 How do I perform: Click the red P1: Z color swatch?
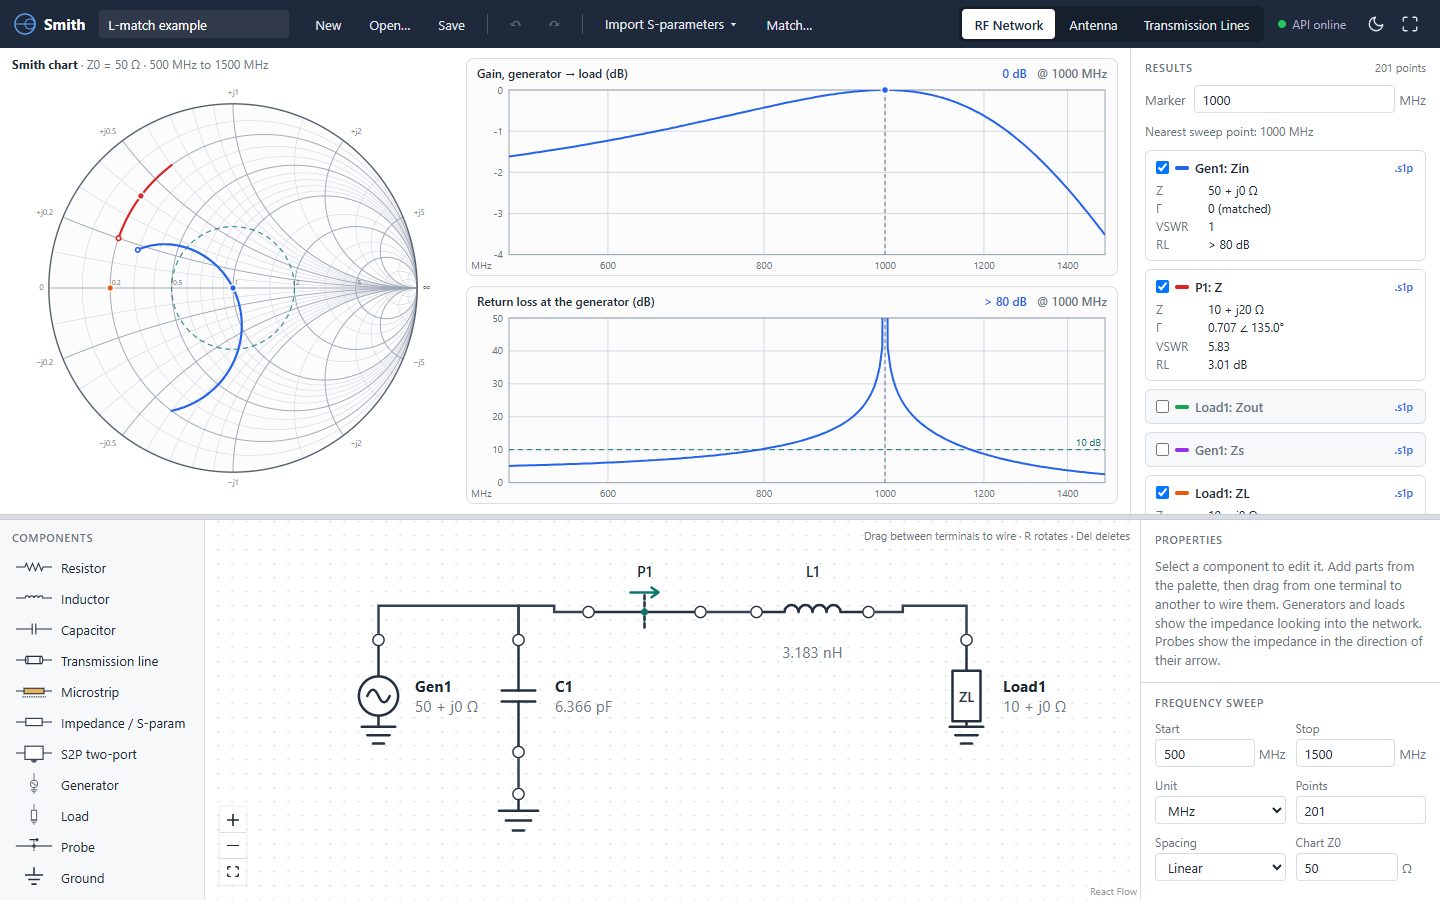tap(1181, 287)
